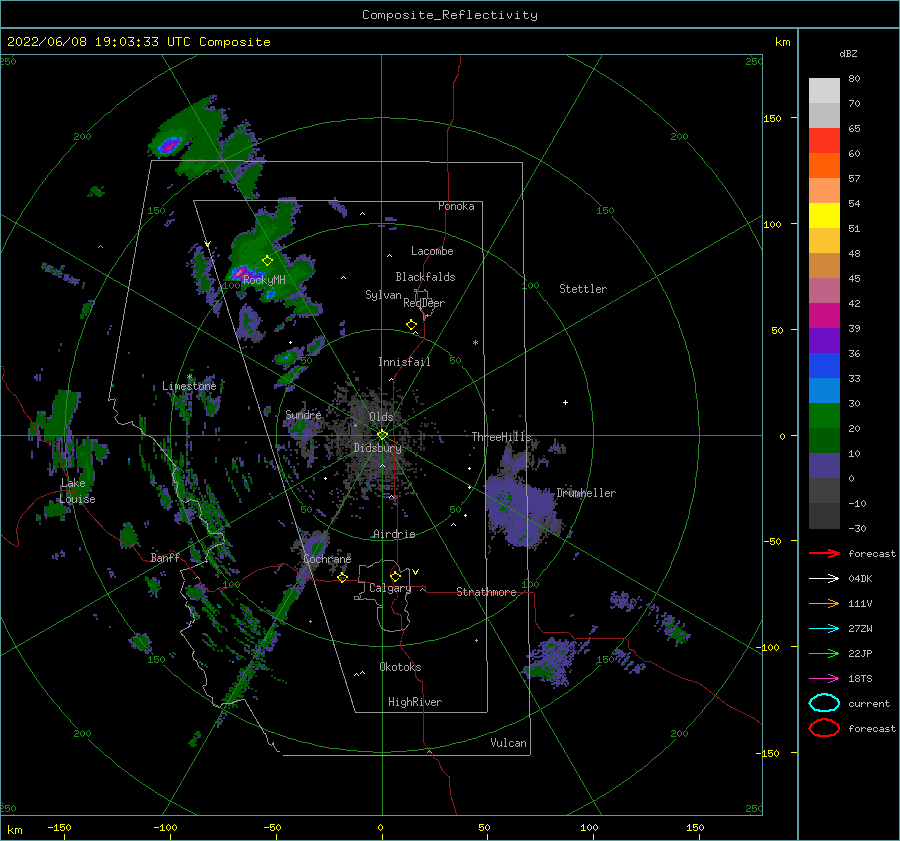This screenshot has height=841, width=900.
Task: Click the Lacombe label
Action: (432, 251)
